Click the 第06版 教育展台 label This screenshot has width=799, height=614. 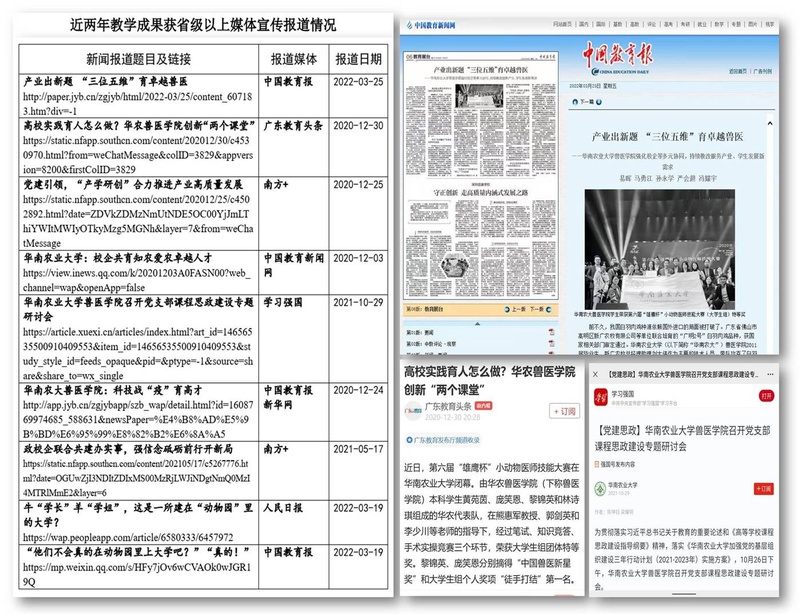tap(425, 309)
